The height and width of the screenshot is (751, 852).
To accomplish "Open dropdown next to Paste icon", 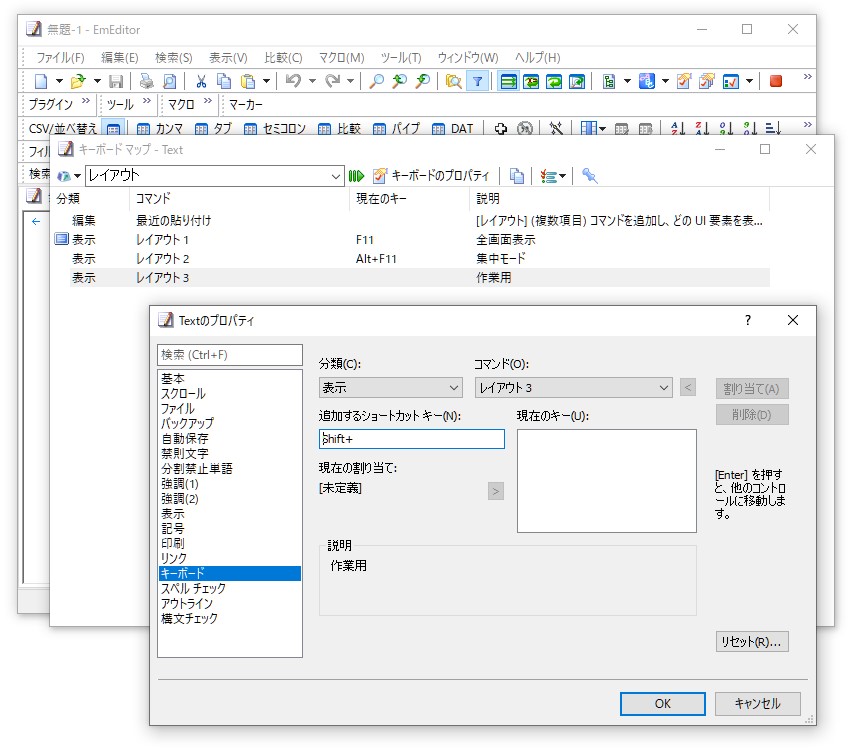I will pos(266,82).
